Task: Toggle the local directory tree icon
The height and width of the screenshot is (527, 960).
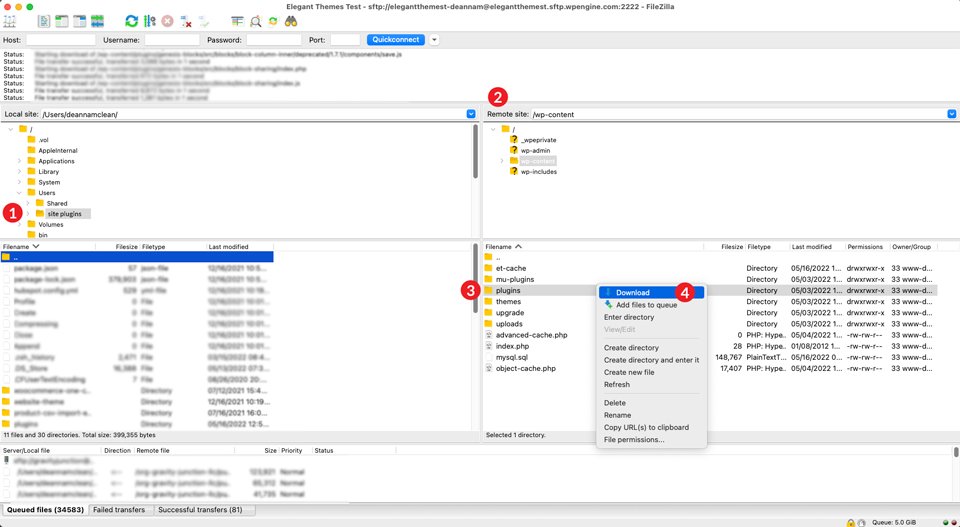Action: [x=62, y=20]
